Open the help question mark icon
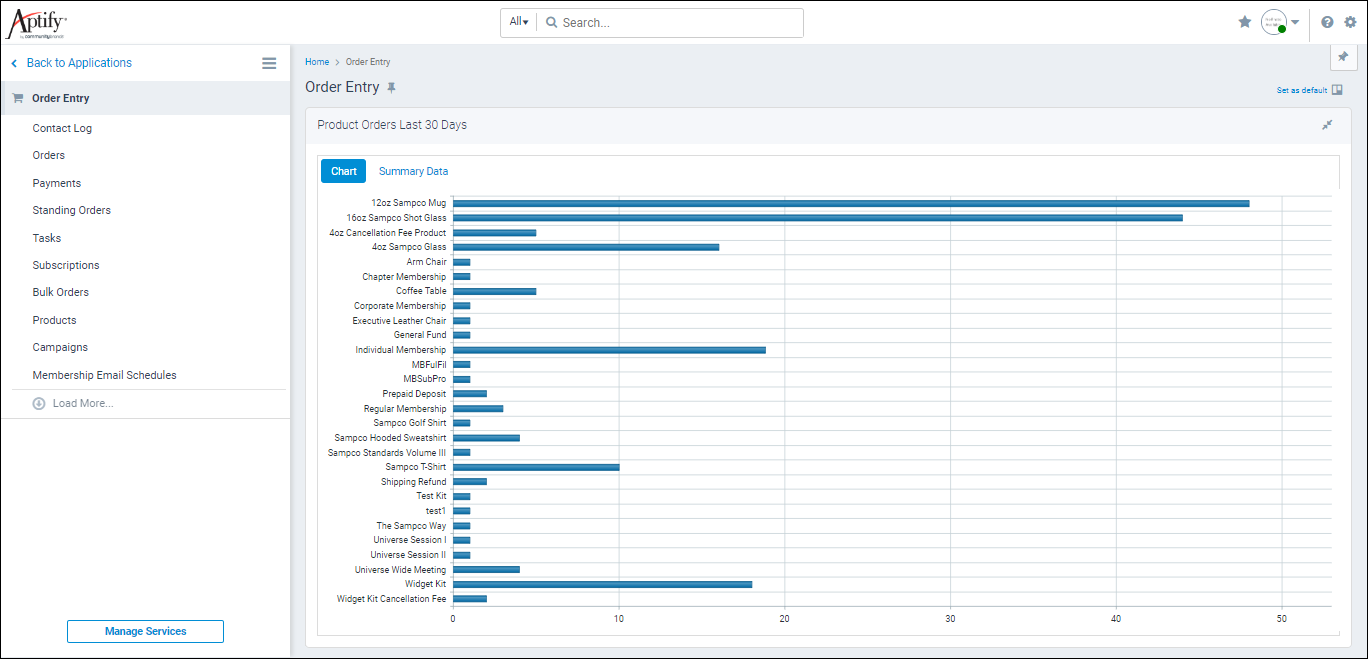Image resolution: width=1368 pixels, height=659 pixels. click(x=1327, y=22)
